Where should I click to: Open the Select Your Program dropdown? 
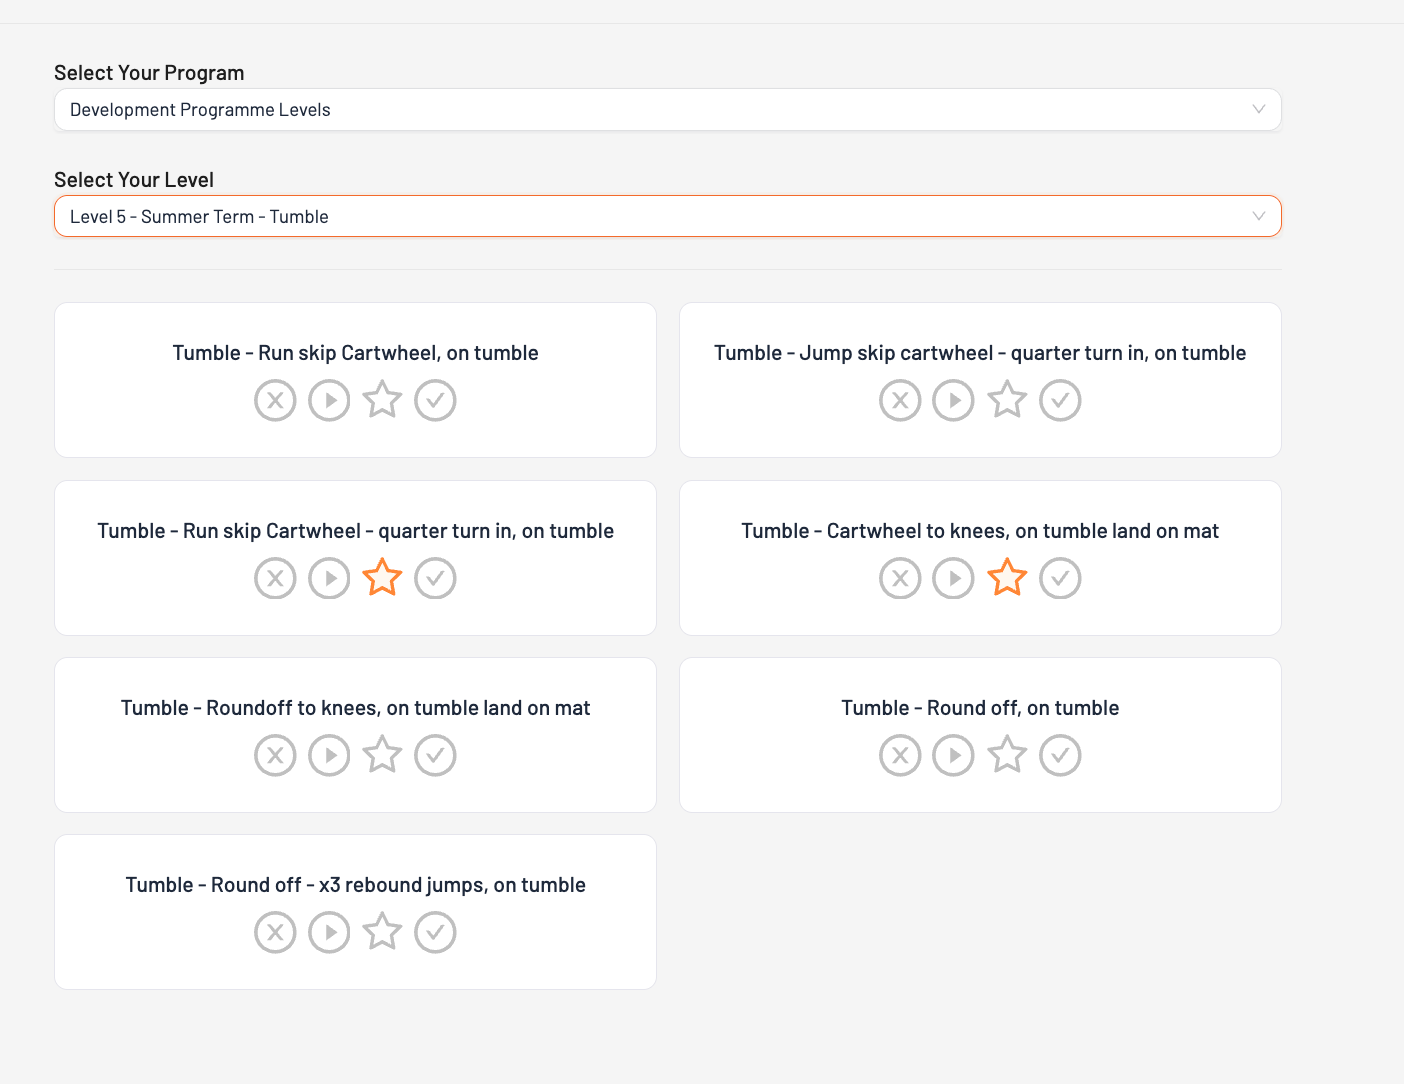click(x=667, y=110)
